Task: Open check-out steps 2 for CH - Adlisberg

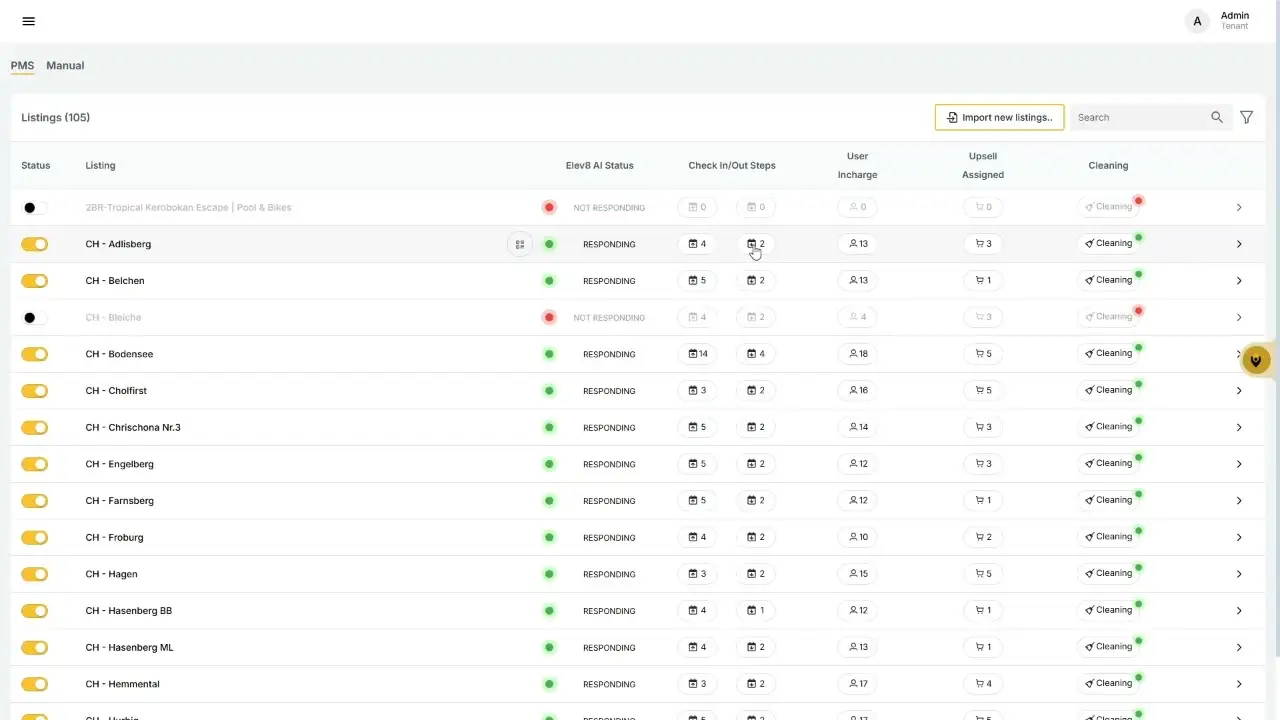Action: coord(756,244)
